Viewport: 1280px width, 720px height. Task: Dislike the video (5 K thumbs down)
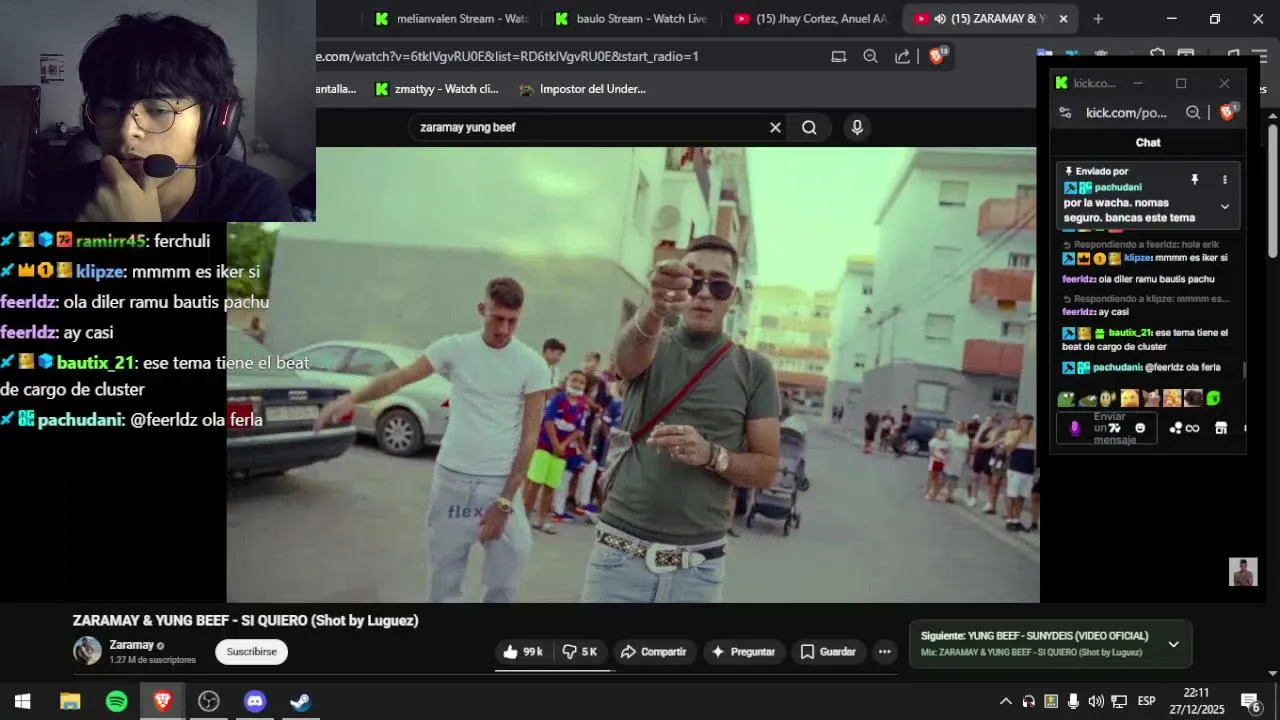click(579, 652)
